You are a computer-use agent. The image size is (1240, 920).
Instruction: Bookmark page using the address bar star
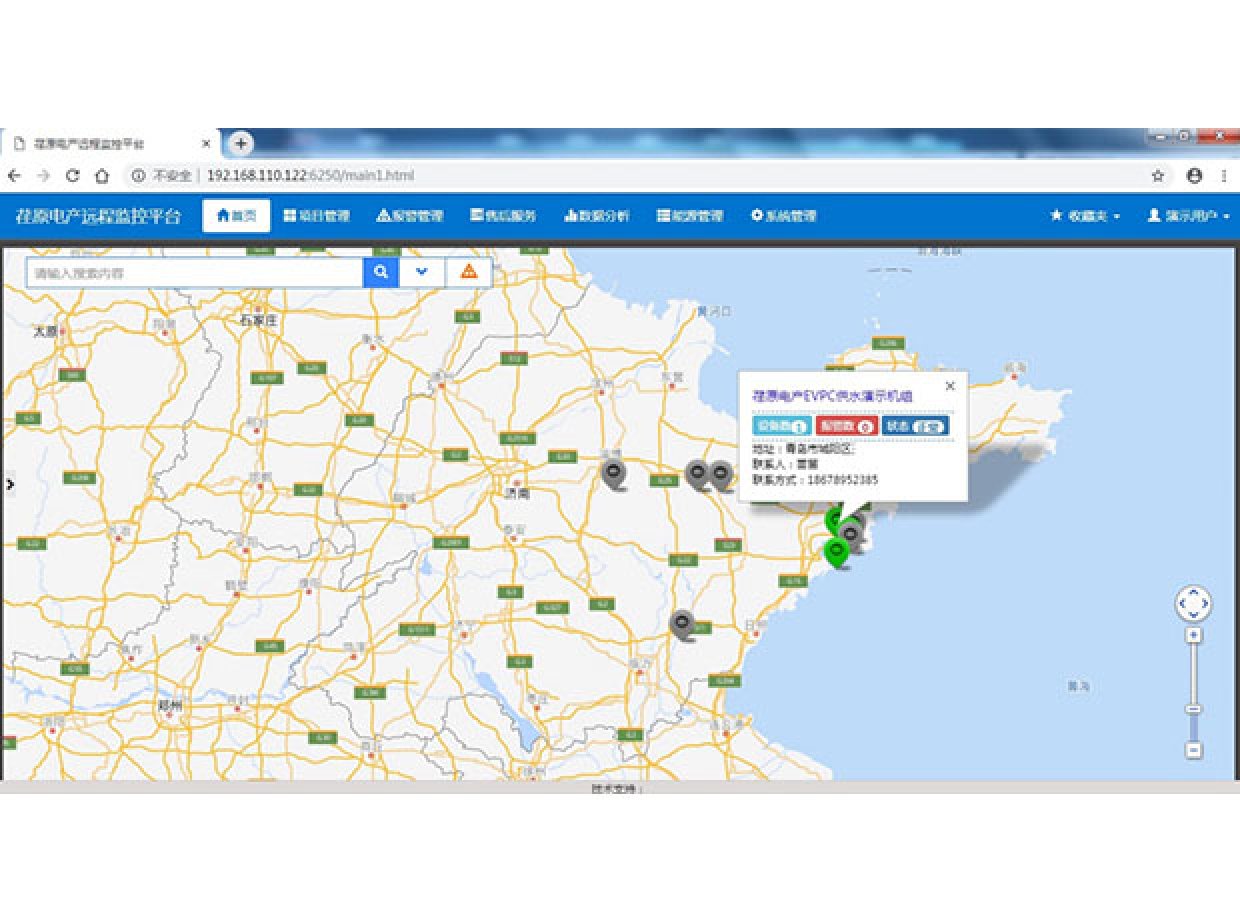[1158, 176]
